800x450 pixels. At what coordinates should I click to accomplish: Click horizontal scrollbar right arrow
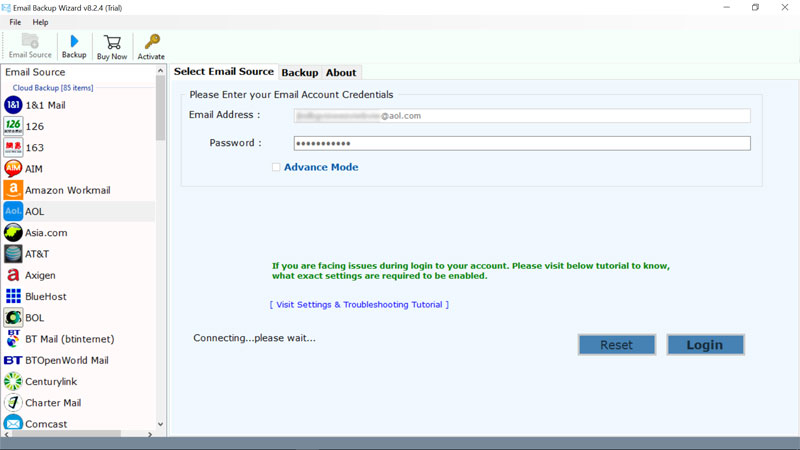(x=150, y=434)
